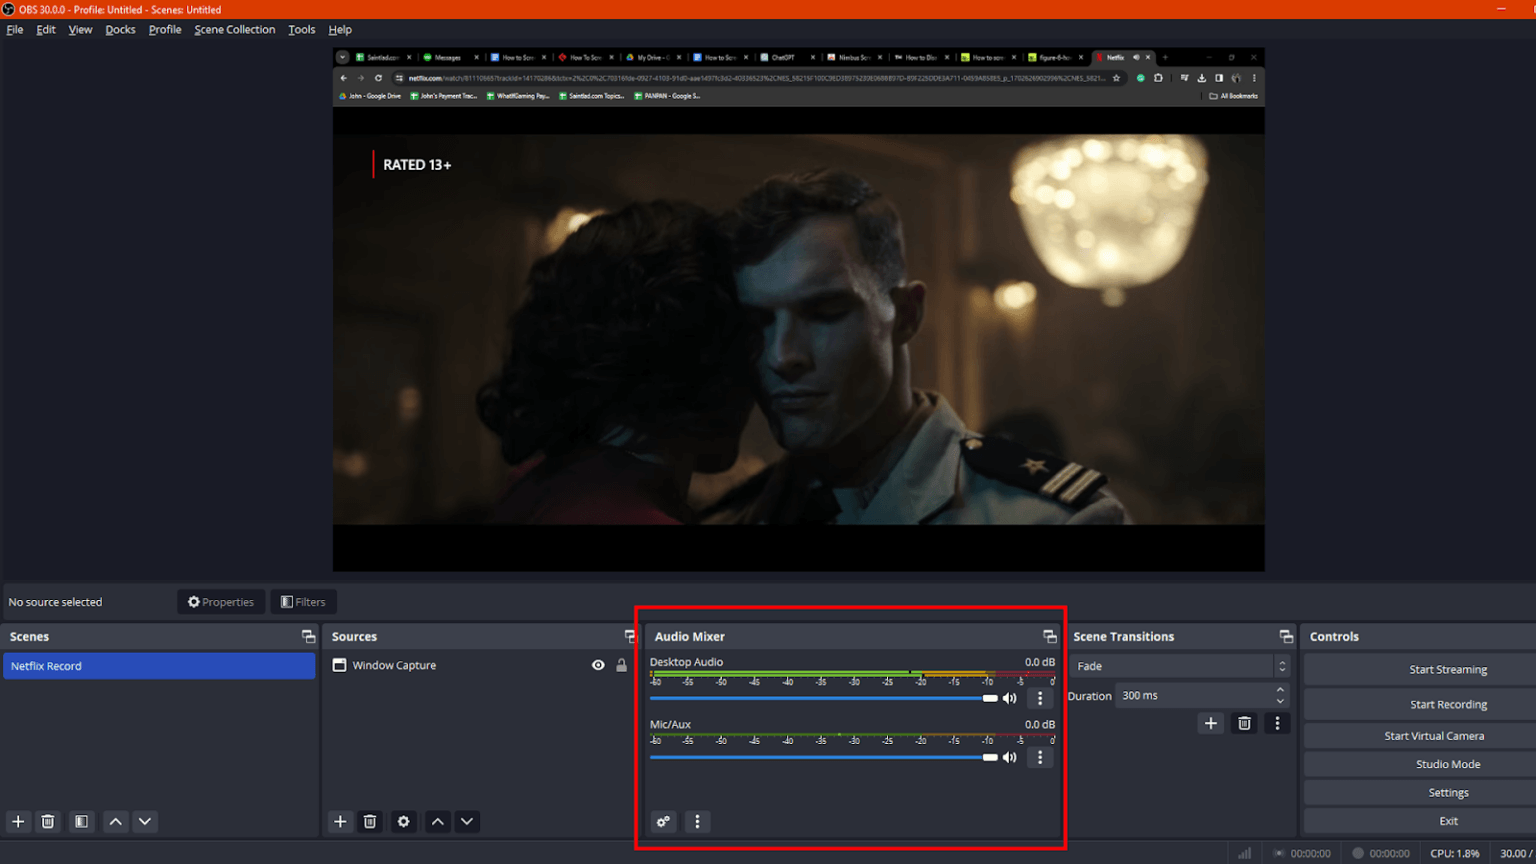Open the scene filters icon in Scenes panel
1536x864 pixels.
tap(81, 821)
